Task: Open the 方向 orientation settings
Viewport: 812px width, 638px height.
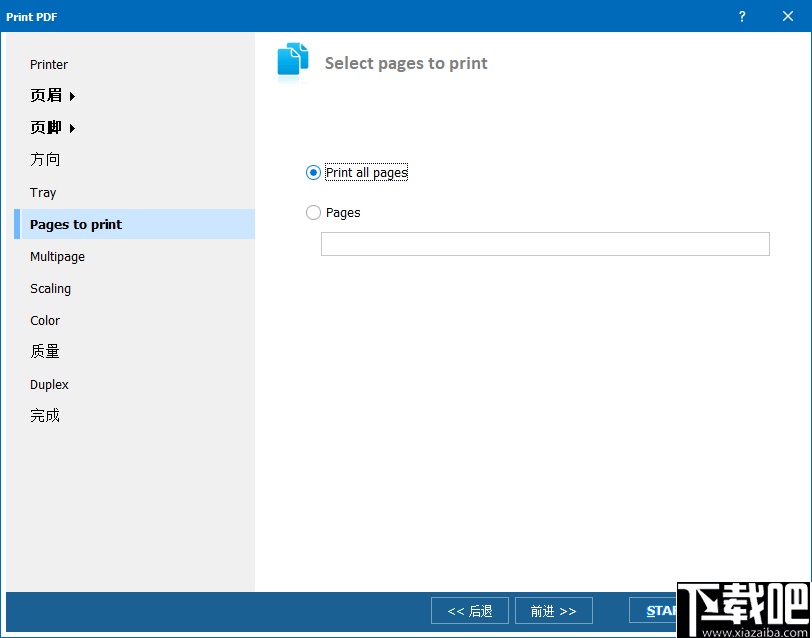Action: (44, 159)
